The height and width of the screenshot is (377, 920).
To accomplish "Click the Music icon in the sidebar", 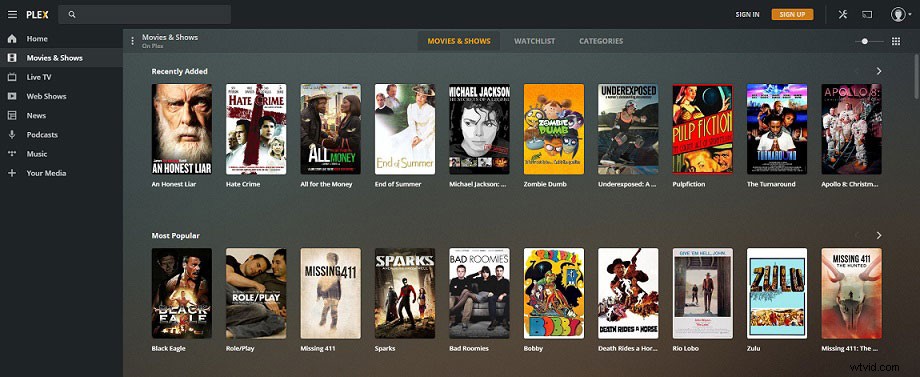I will click(12, 154).
